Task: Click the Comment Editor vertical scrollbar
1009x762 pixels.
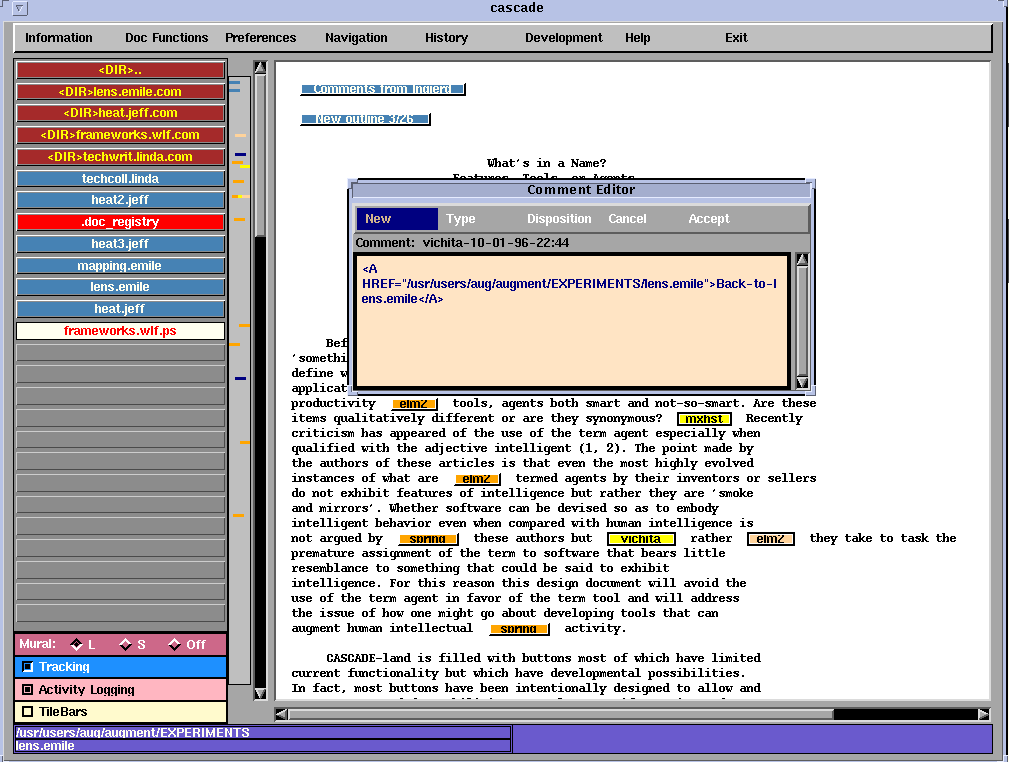Action: pyautogui.click(x=802, y=321)
